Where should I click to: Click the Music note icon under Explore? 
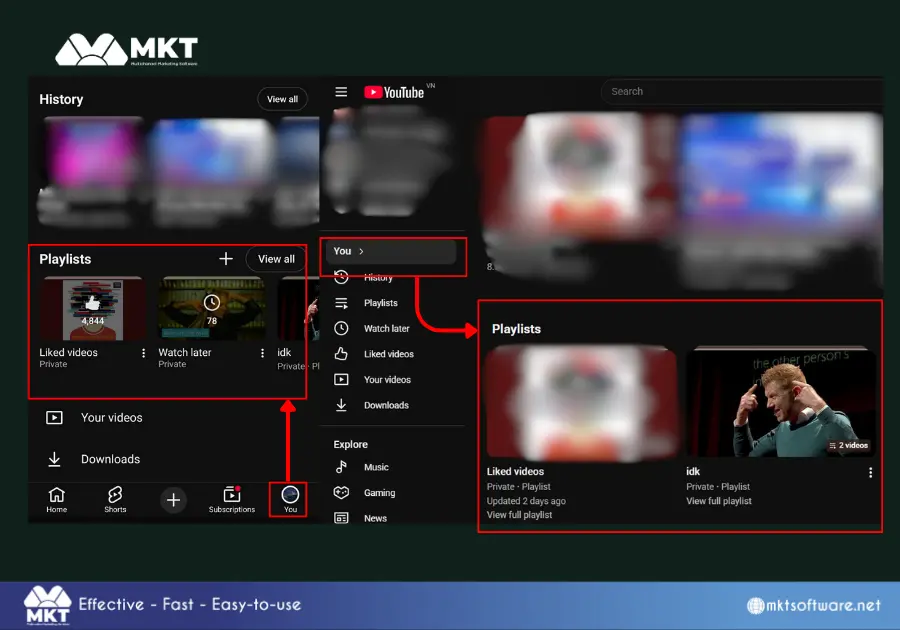[341, 467]
